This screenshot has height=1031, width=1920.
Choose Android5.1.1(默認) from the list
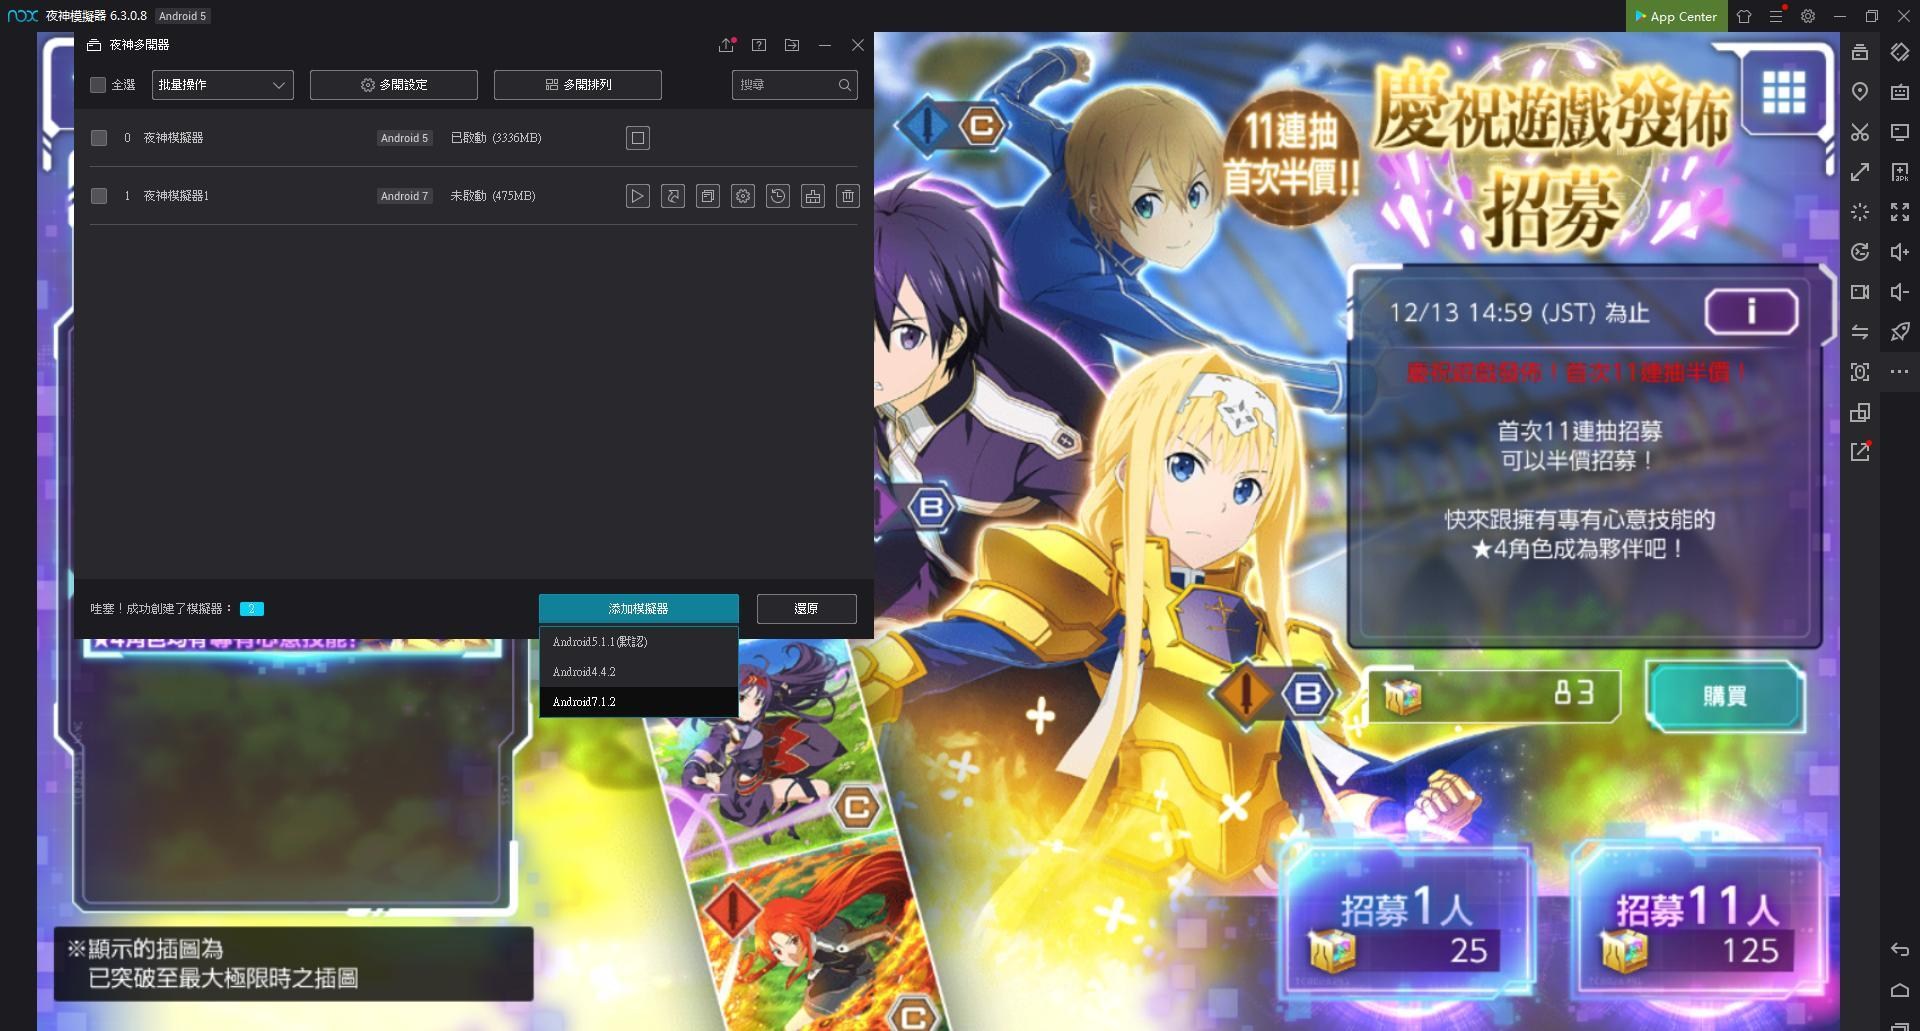tap(639, 642)
